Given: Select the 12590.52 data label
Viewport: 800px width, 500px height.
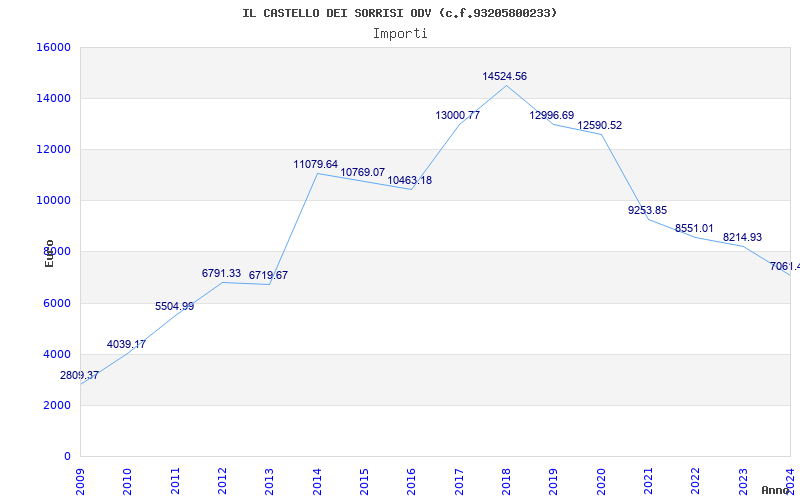Looking at the screenshot, I should 599,126.
